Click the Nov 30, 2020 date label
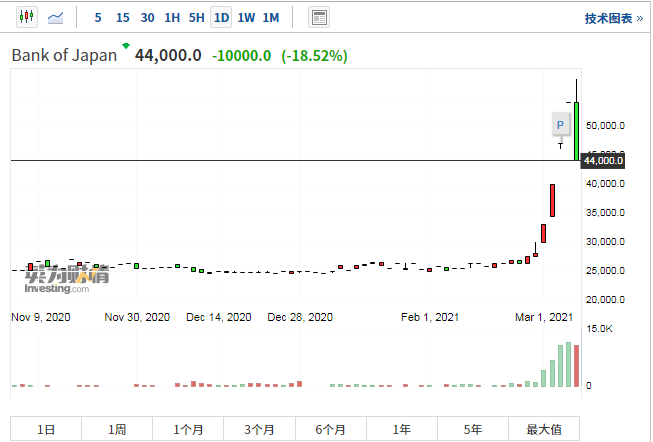 click(x=137, y=317)
